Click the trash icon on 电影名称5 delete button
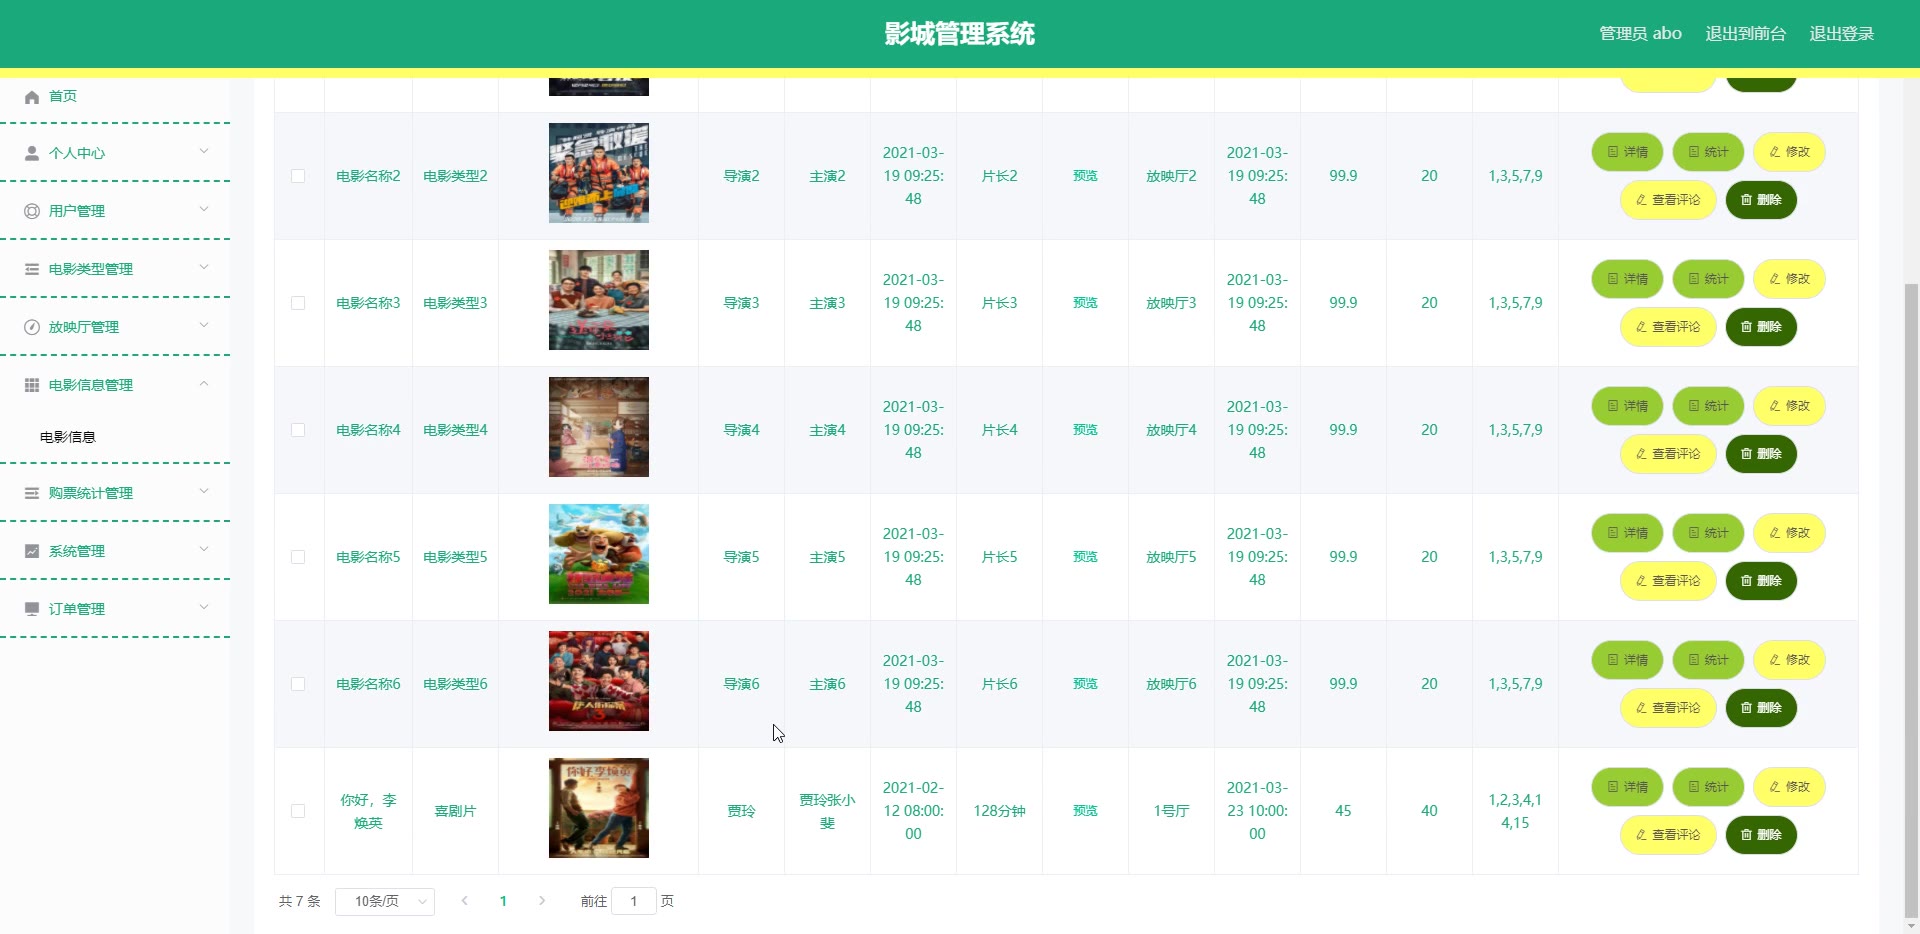Viewport: 1920px width, 934px height. coord(1747,581)
